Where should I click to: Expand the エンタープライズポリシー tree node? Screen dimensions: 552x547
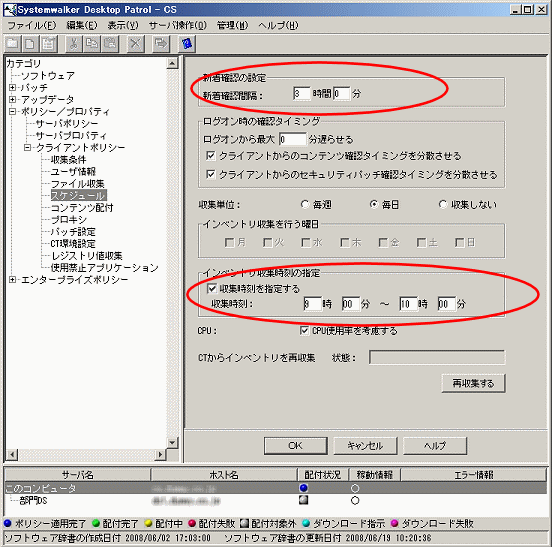click(13, 279)
